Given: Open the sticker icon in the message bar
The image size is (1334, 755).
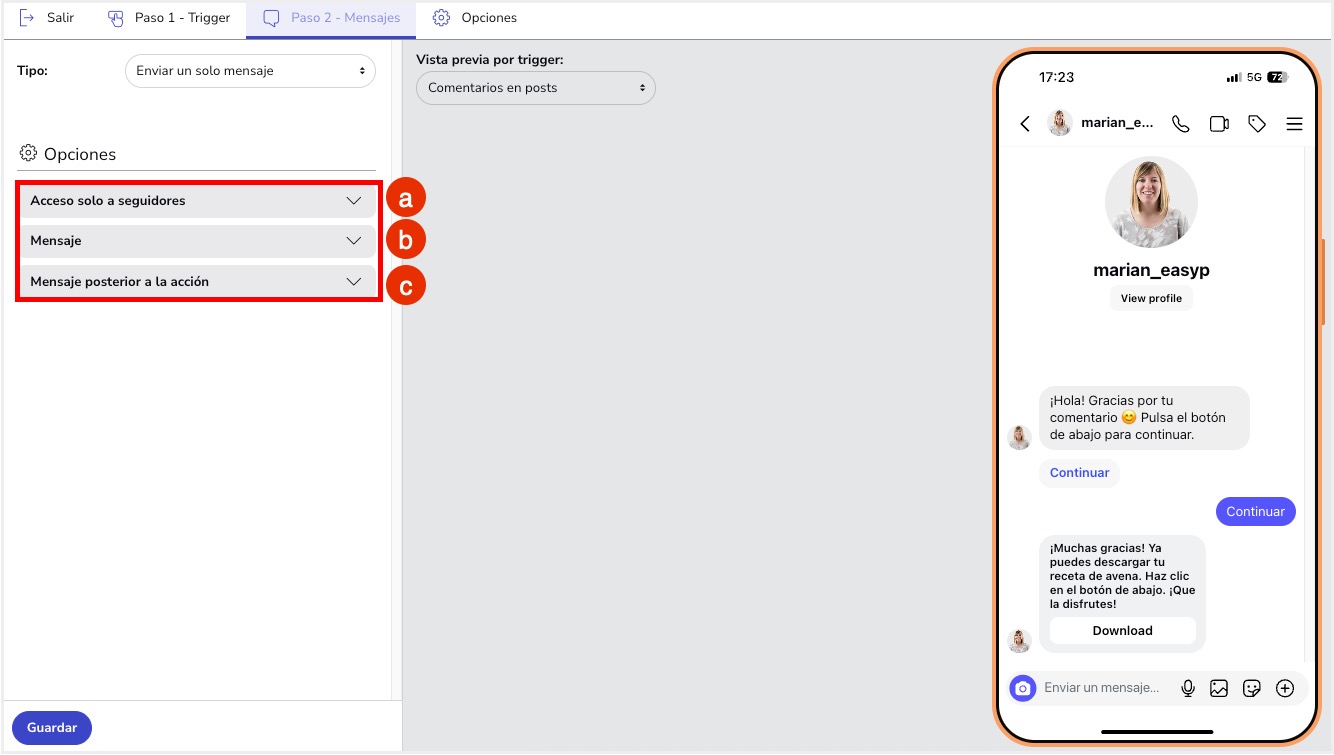Looking at the screenshot, I should (1252, 688).
